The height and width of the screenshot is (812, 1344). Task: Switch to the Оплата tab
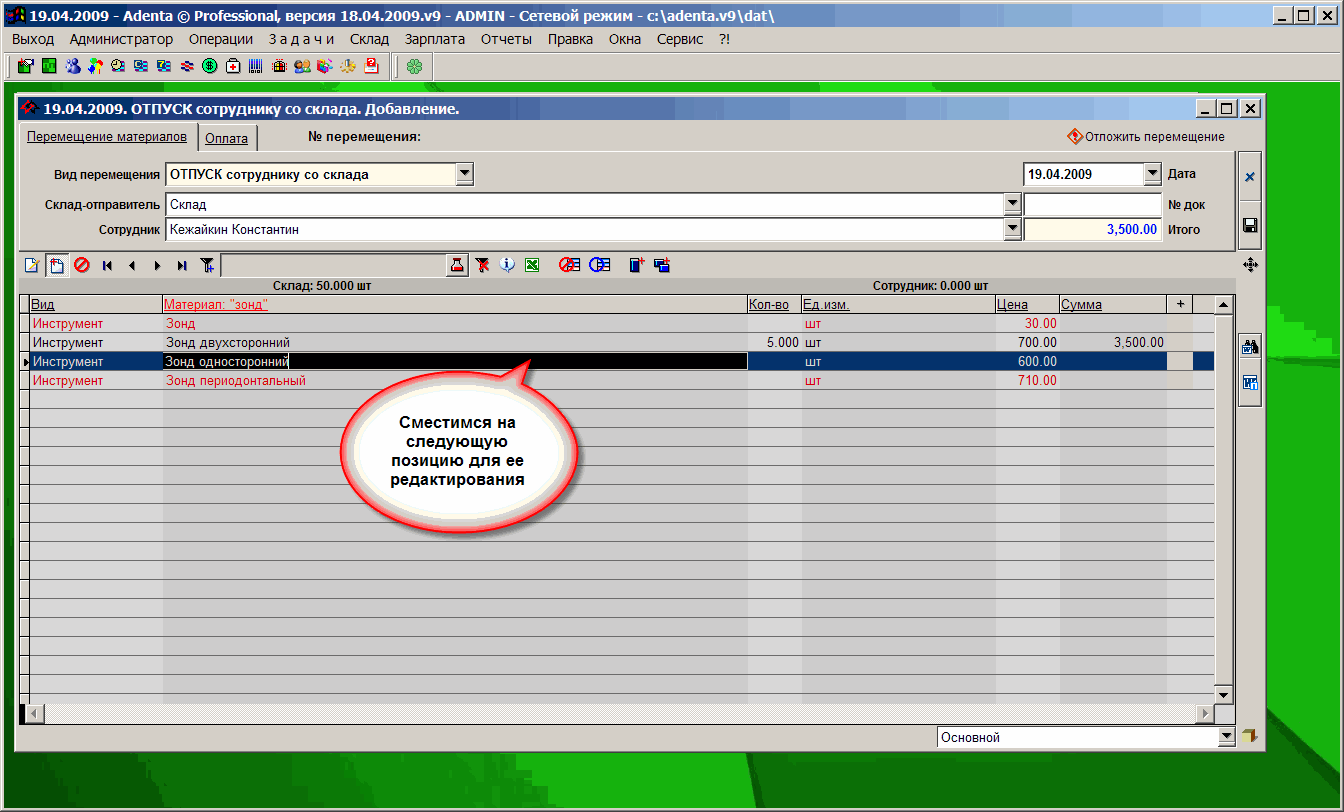226,138
